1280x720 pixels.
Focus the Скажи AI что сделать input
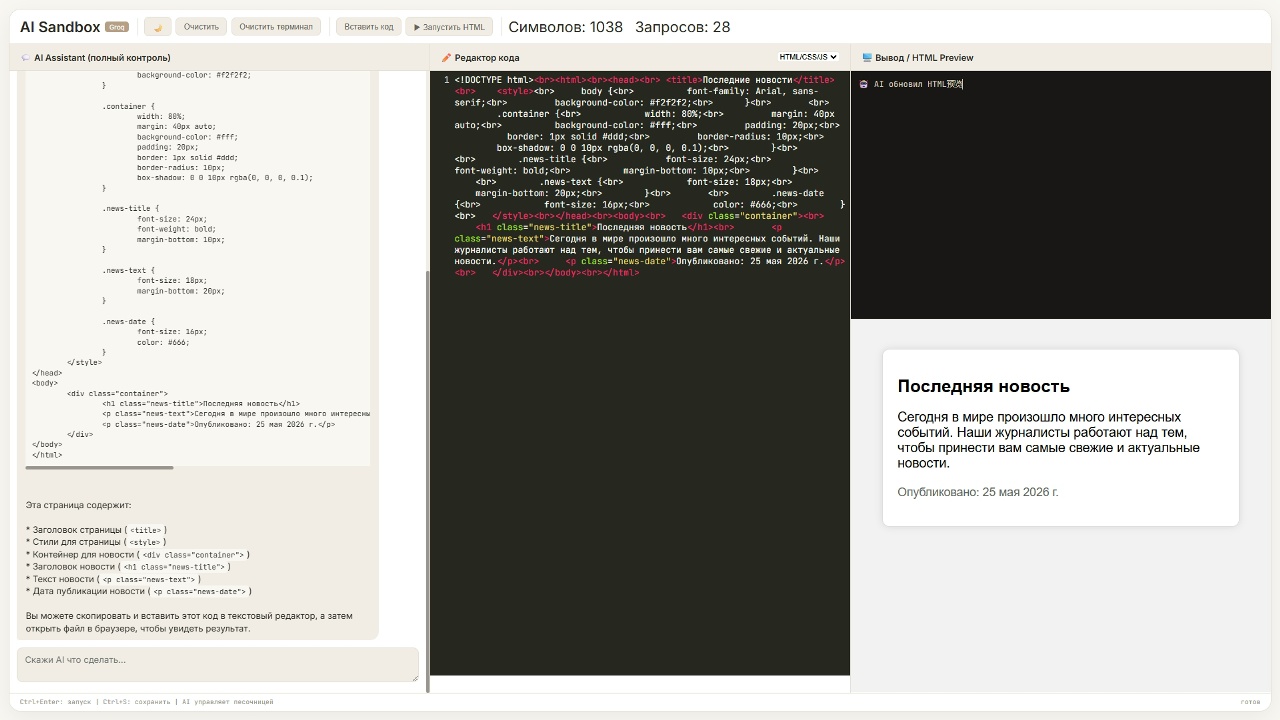218,665
